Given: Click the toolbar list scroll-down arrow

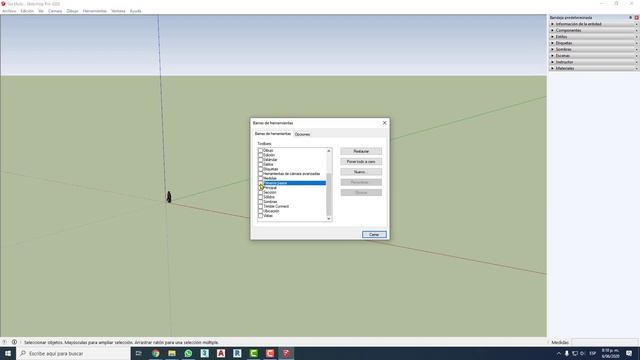Looking at the screenshot, I should click(329, 219).
